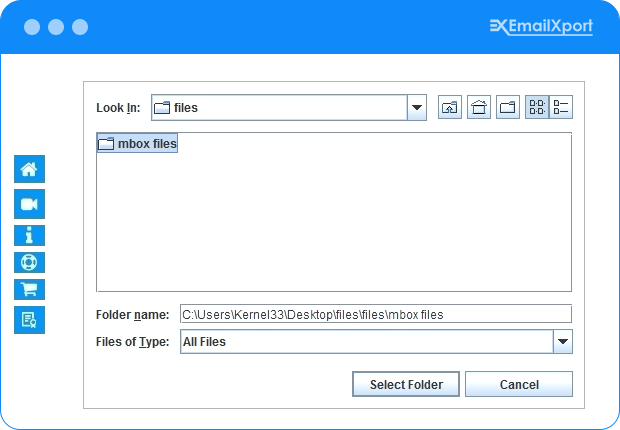
Task: Click the info sidebar icon
Action: [29, 235]
